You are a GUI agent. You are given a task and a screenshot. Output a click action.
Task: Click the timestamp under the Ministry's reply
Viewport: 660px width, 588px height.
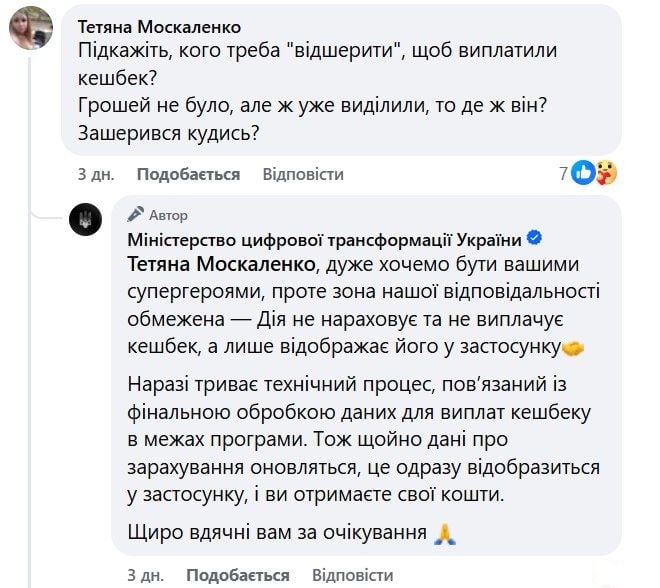(145, 575)
